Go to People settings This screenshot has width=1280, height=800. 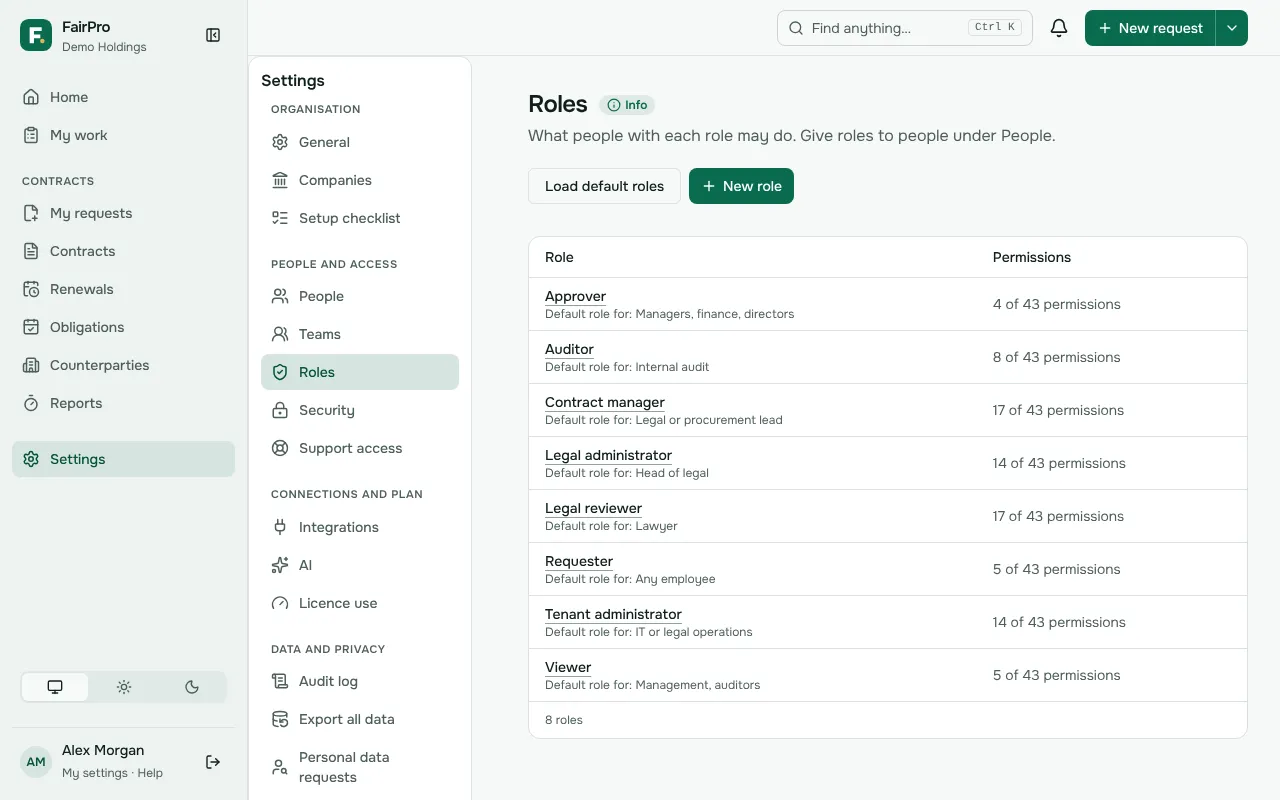[x=360, y=296]
